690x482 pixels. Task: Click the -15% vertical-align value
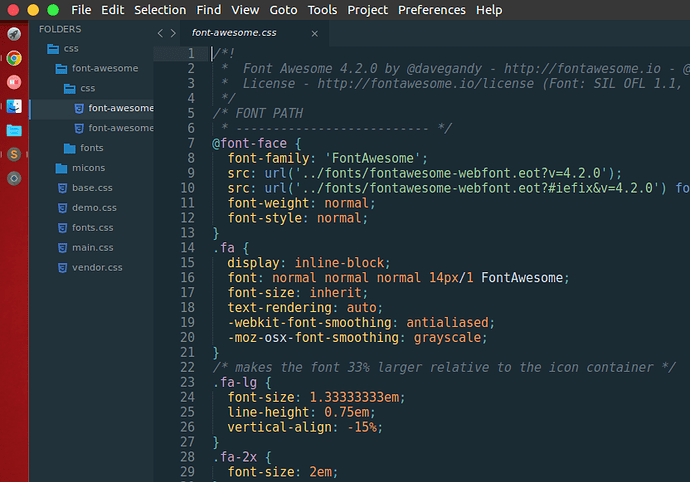(x=361, y=427)
